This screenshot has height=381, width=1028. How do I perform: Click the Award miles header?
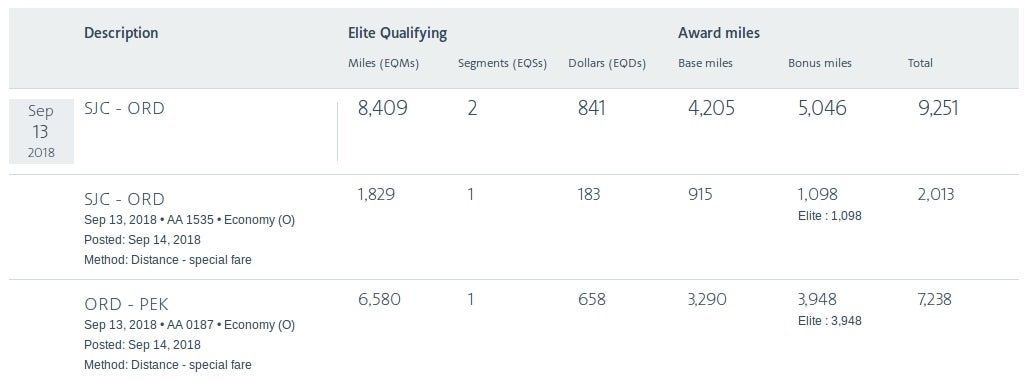(x=719, y=33)
